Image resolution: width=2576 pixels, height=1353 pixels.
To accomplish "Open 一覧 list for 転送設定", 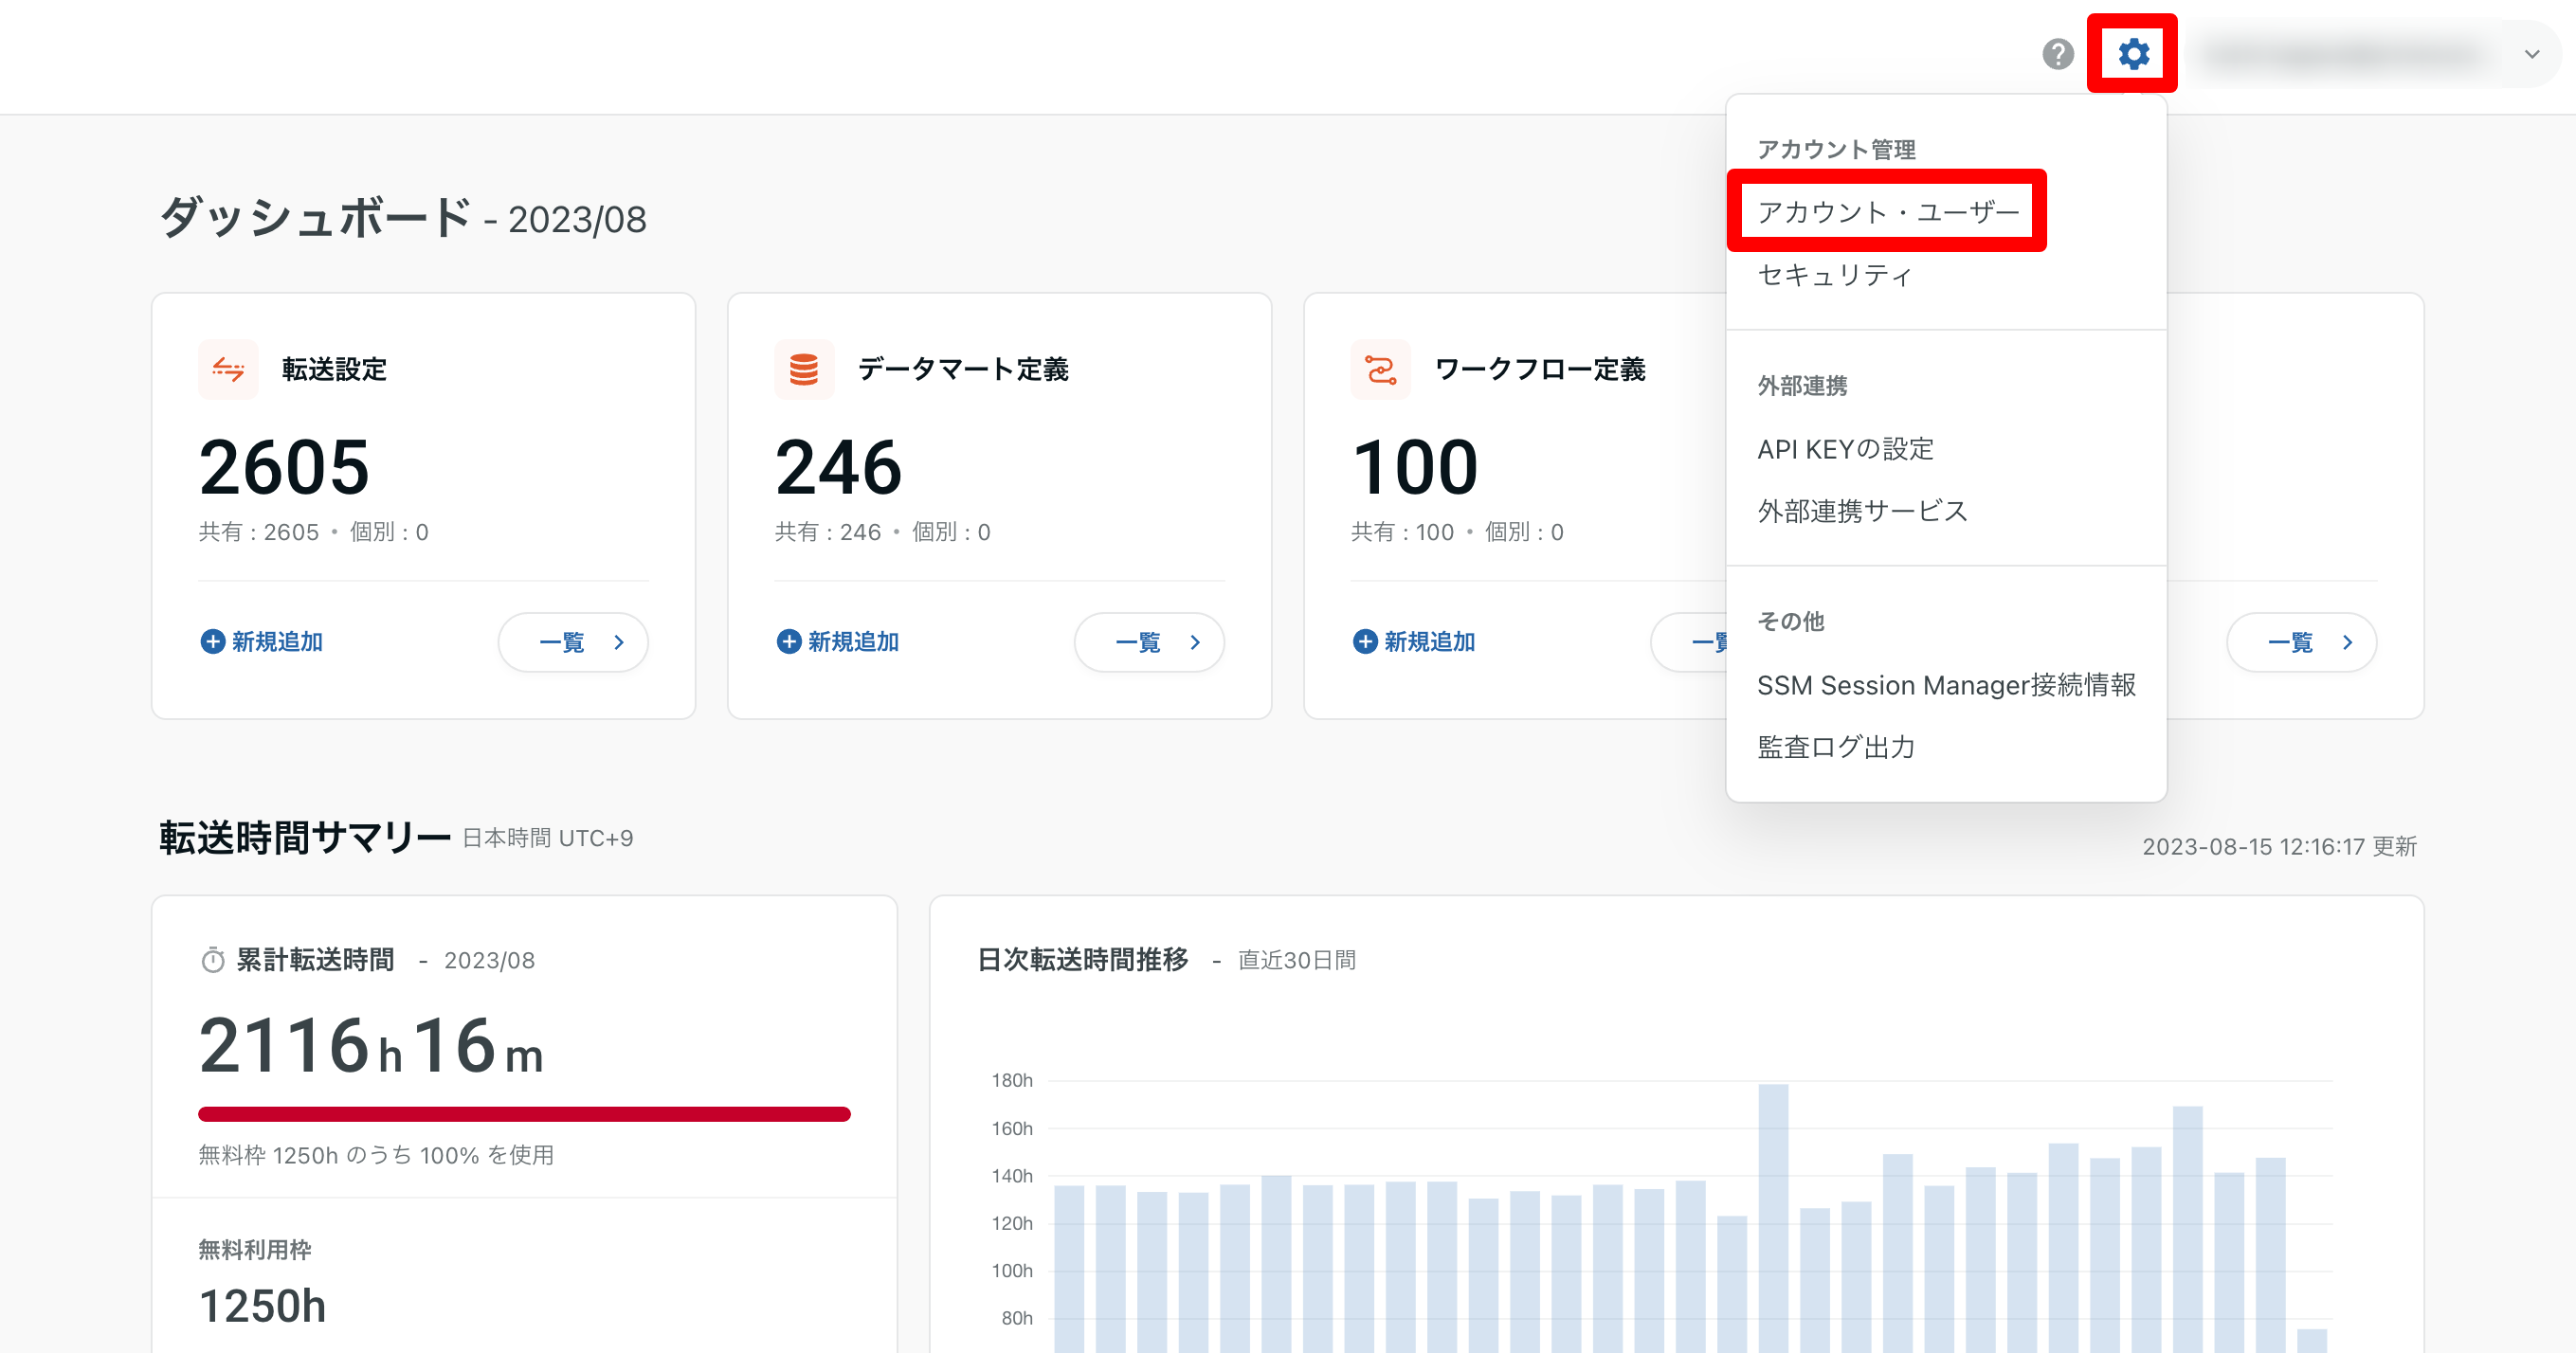I will [573, 642].
